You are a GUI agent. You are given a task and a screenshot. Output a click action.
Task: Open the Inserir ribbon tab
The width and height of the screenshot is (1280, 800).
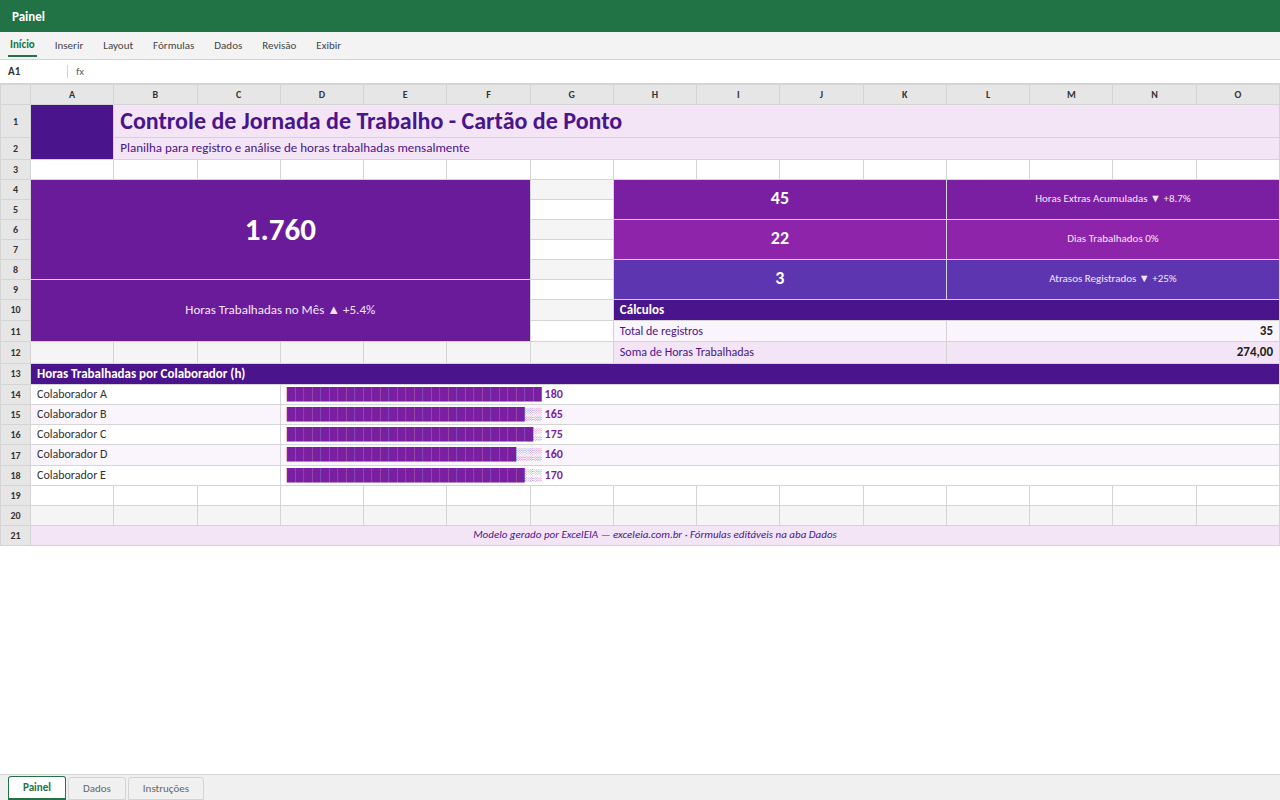69,46
